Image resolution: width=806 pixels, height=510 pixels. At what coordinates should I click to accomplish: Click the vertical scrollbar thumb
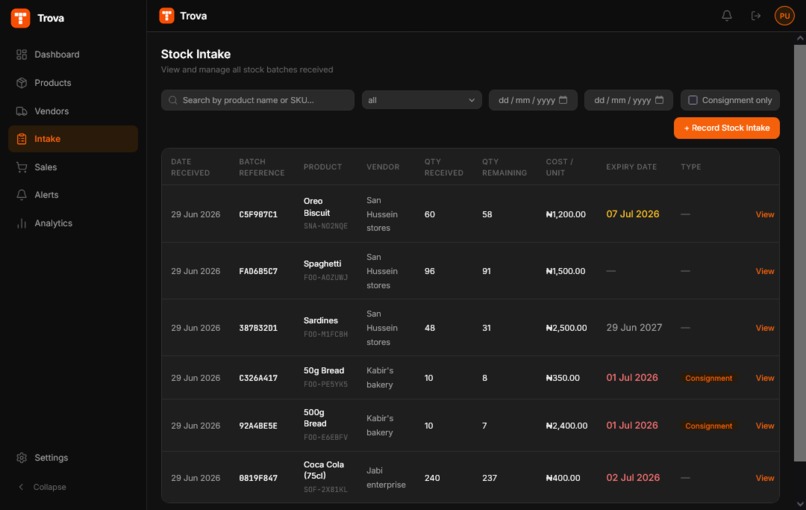click(x=800, y=253)
